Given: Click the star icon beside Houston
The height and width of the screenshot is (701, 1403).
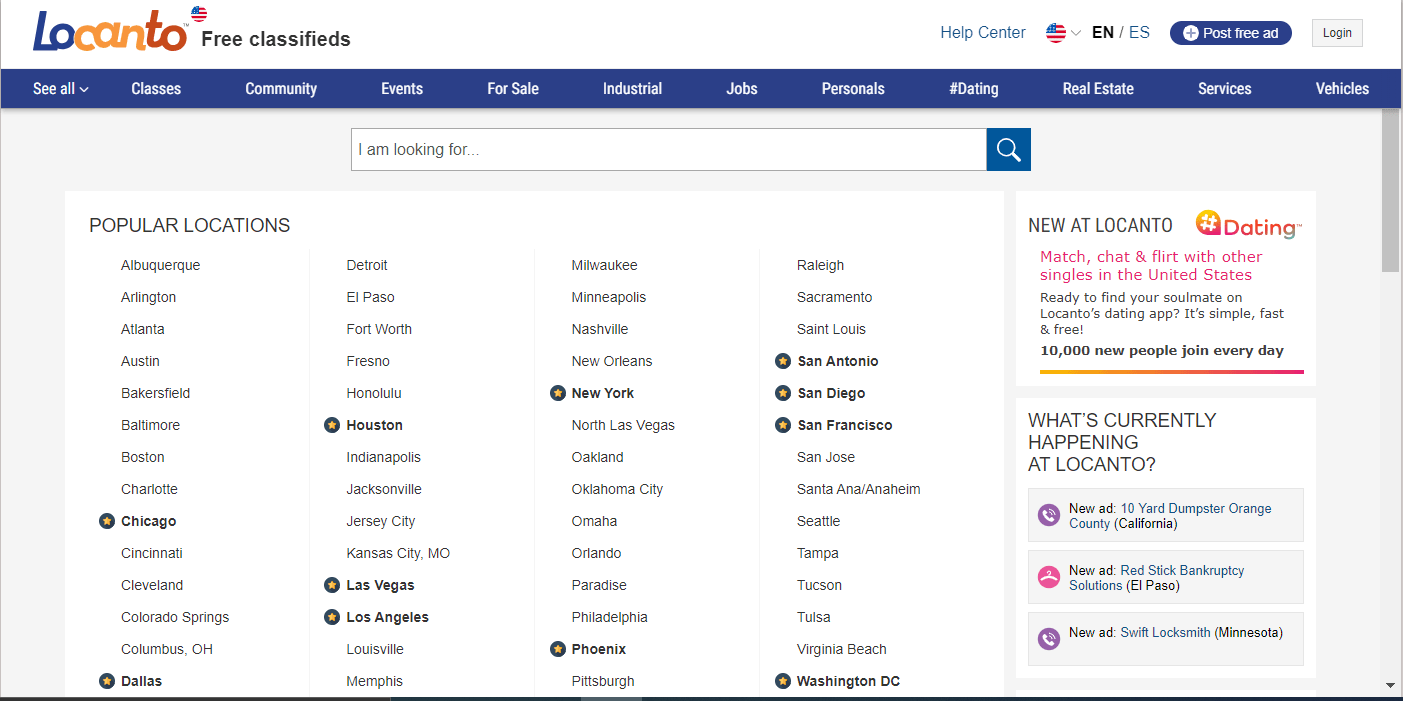Looking at the screenshot, I should (332, 425).
